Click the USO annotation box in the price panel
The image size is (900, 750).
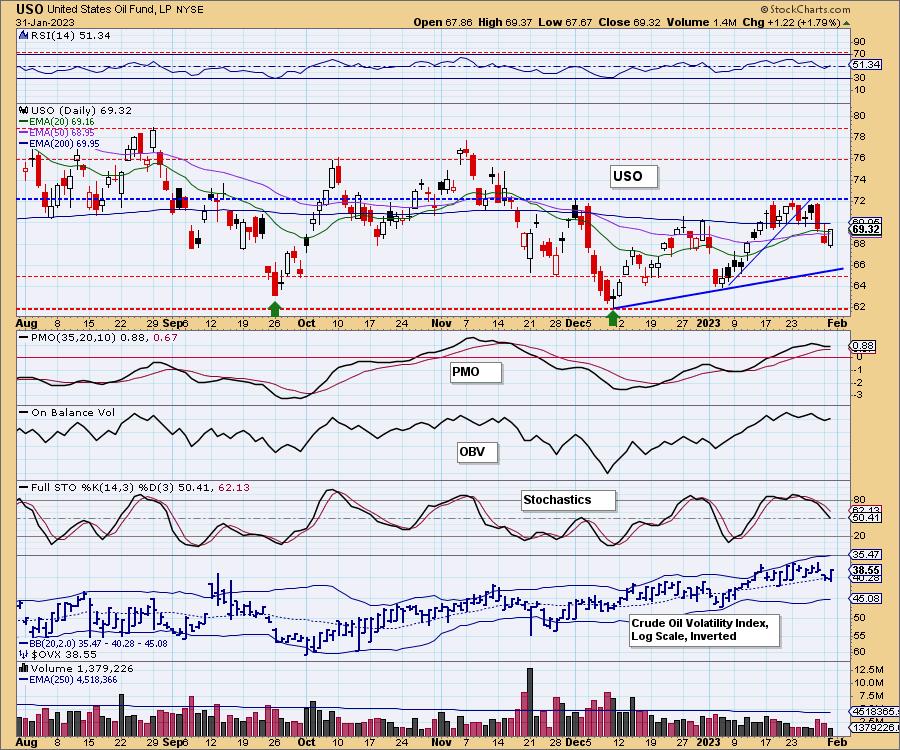(633, 176)
